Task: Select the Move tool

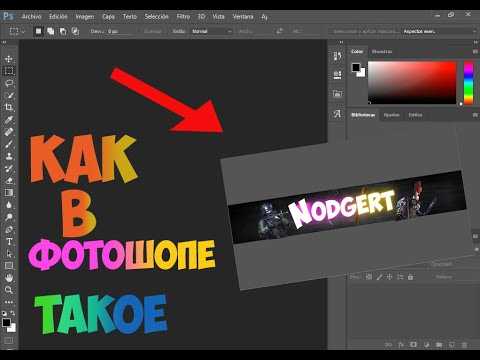Action: (9, 59)
